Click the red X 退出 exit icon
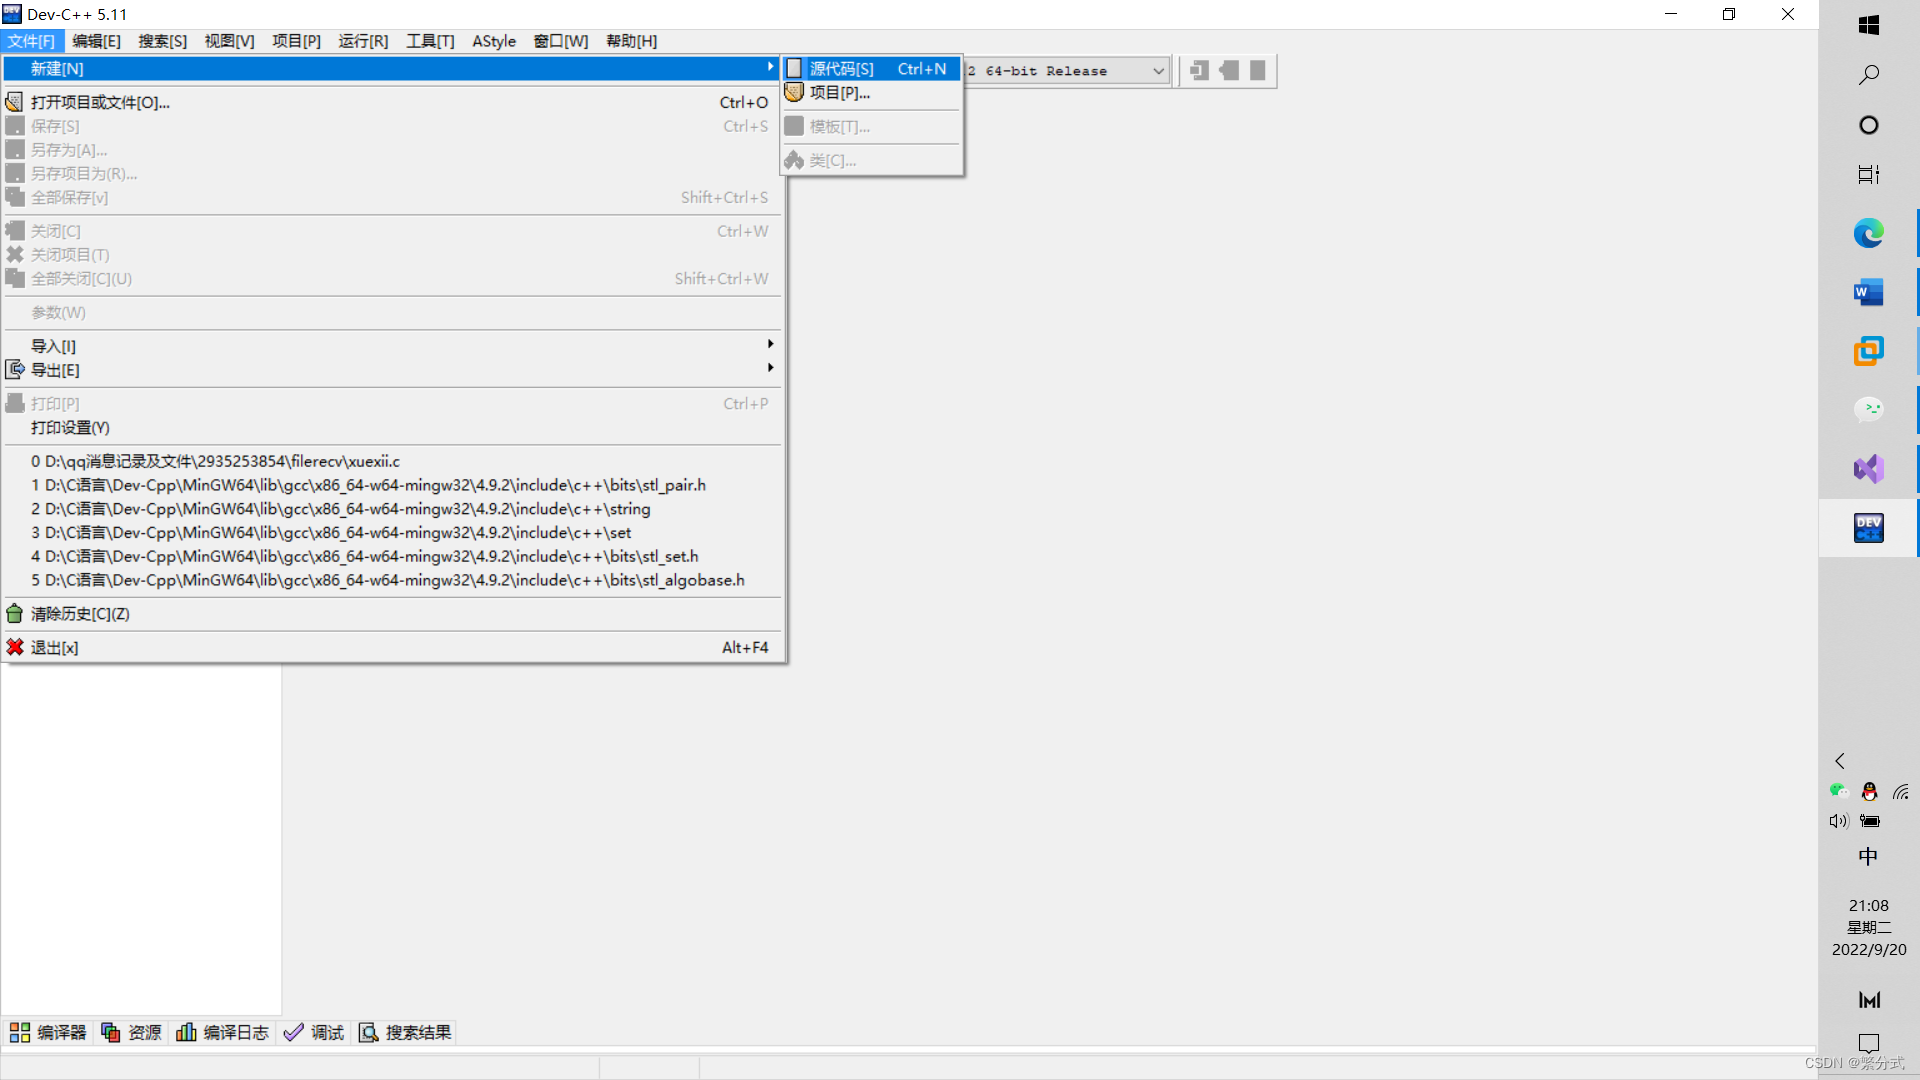Image resolution: width=1920 pixels, height=1080 pixels. (15, 648)
